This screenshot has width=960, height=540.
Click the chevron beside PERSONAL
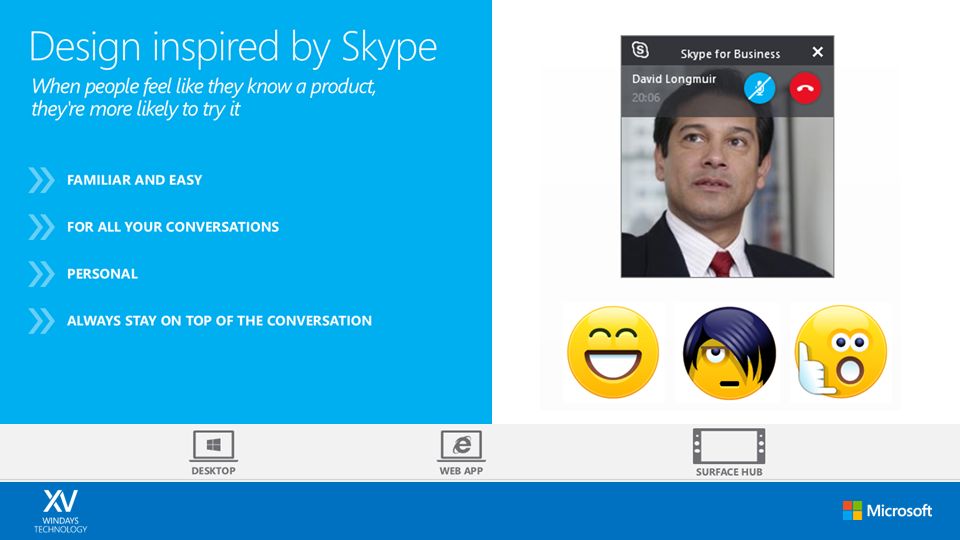click(x=42, y=274)
